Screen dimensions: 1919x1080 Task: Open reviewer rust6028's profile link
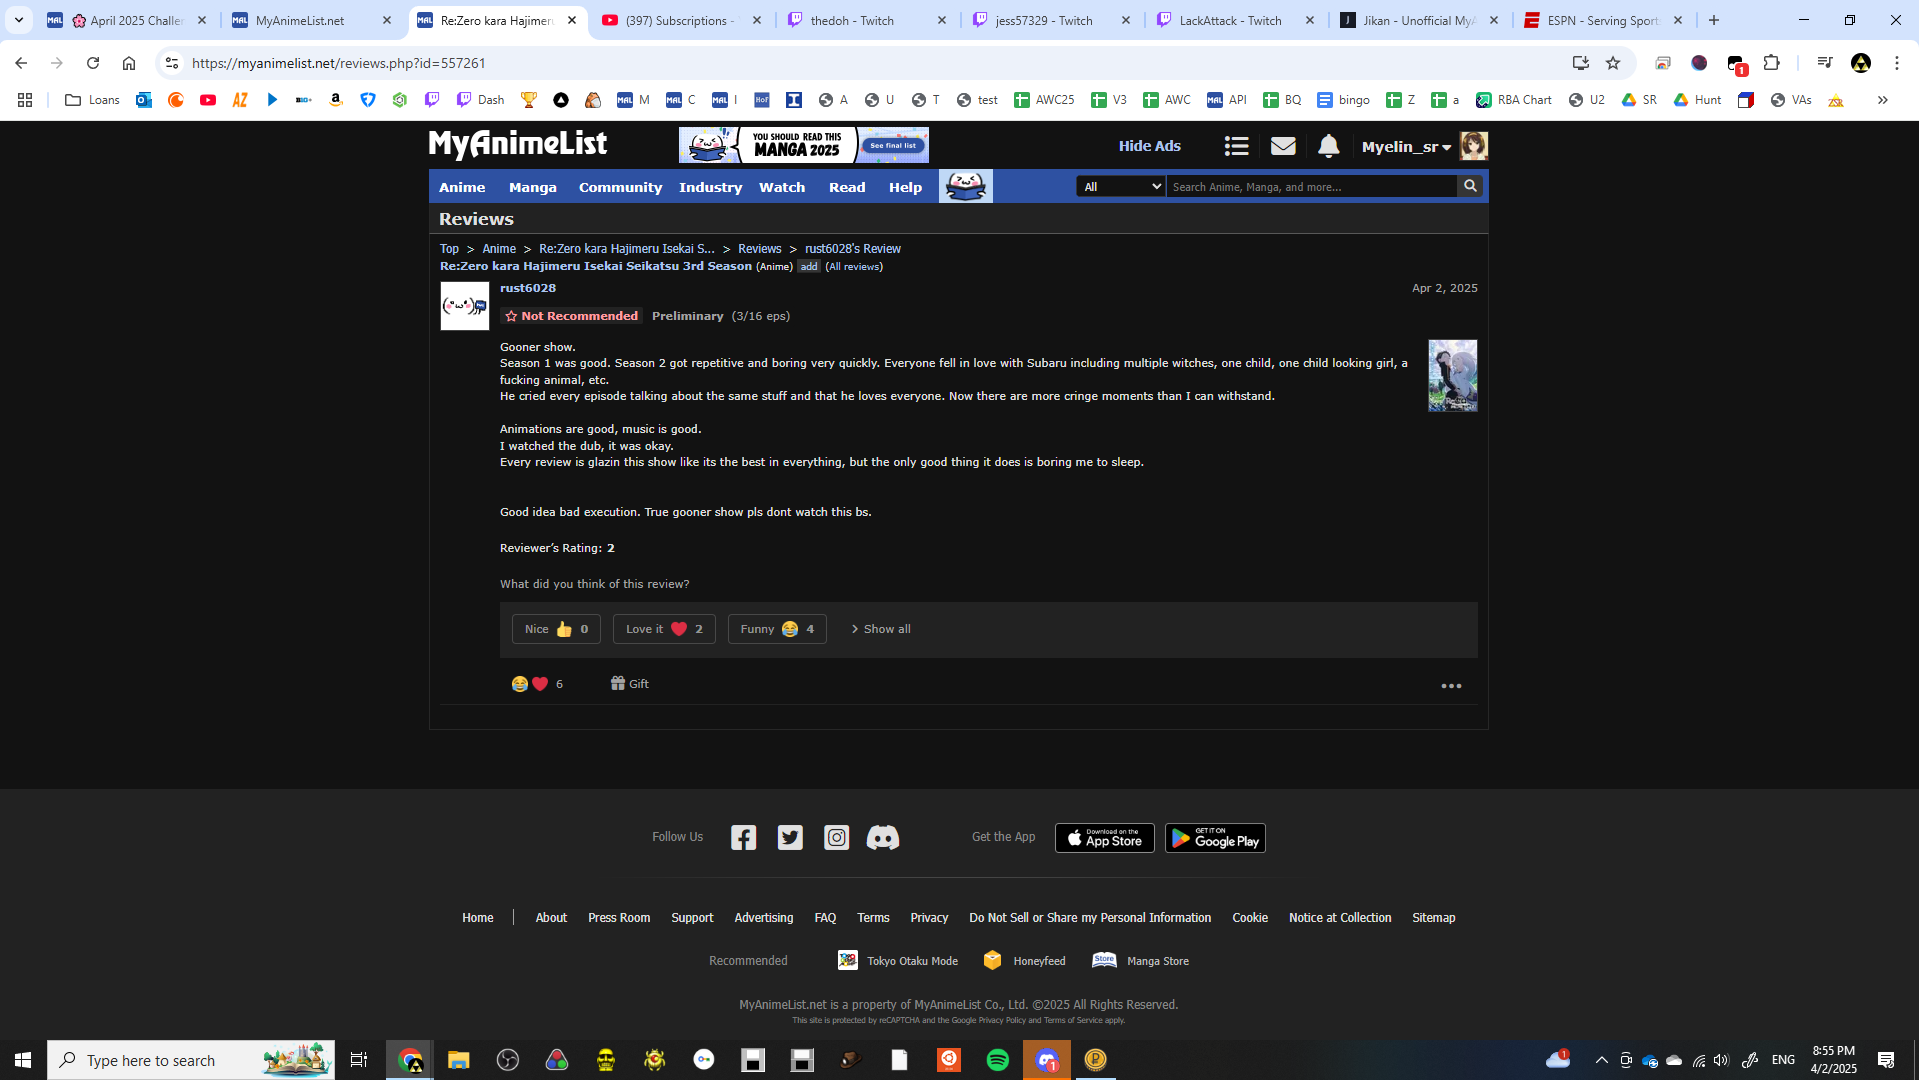(528, 288)
